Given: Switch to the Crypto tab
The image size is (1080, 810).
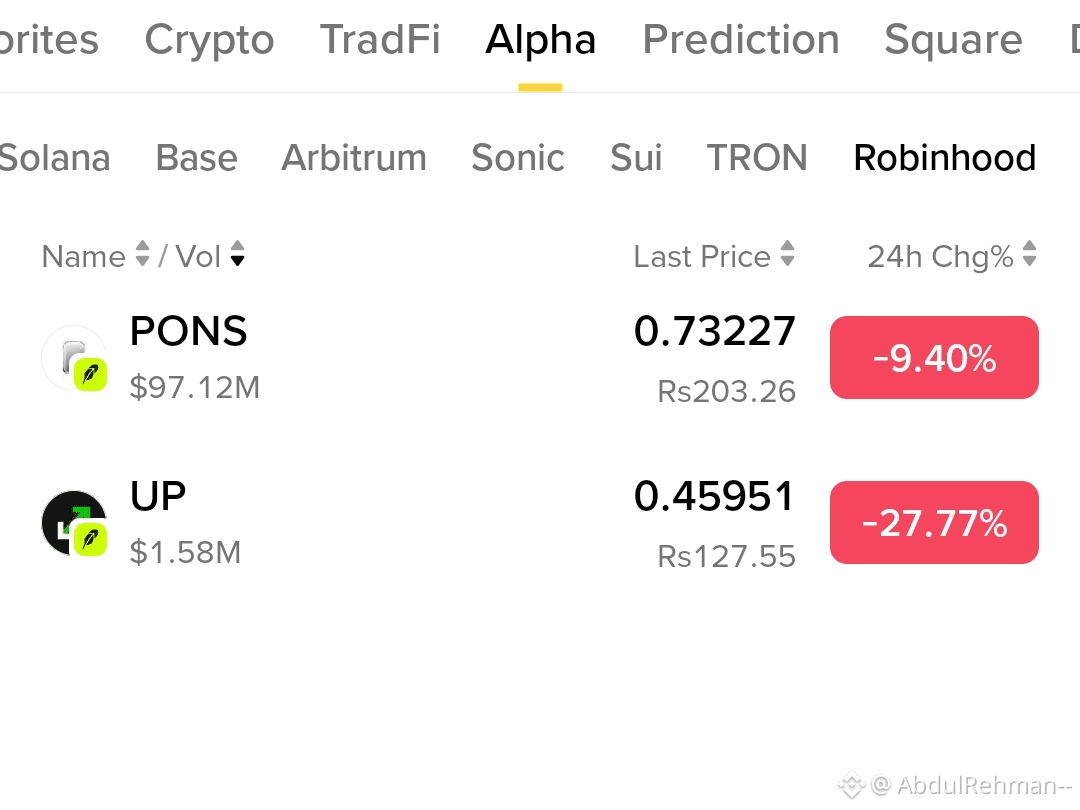Looking at the screenshot, I should (209, 40).
